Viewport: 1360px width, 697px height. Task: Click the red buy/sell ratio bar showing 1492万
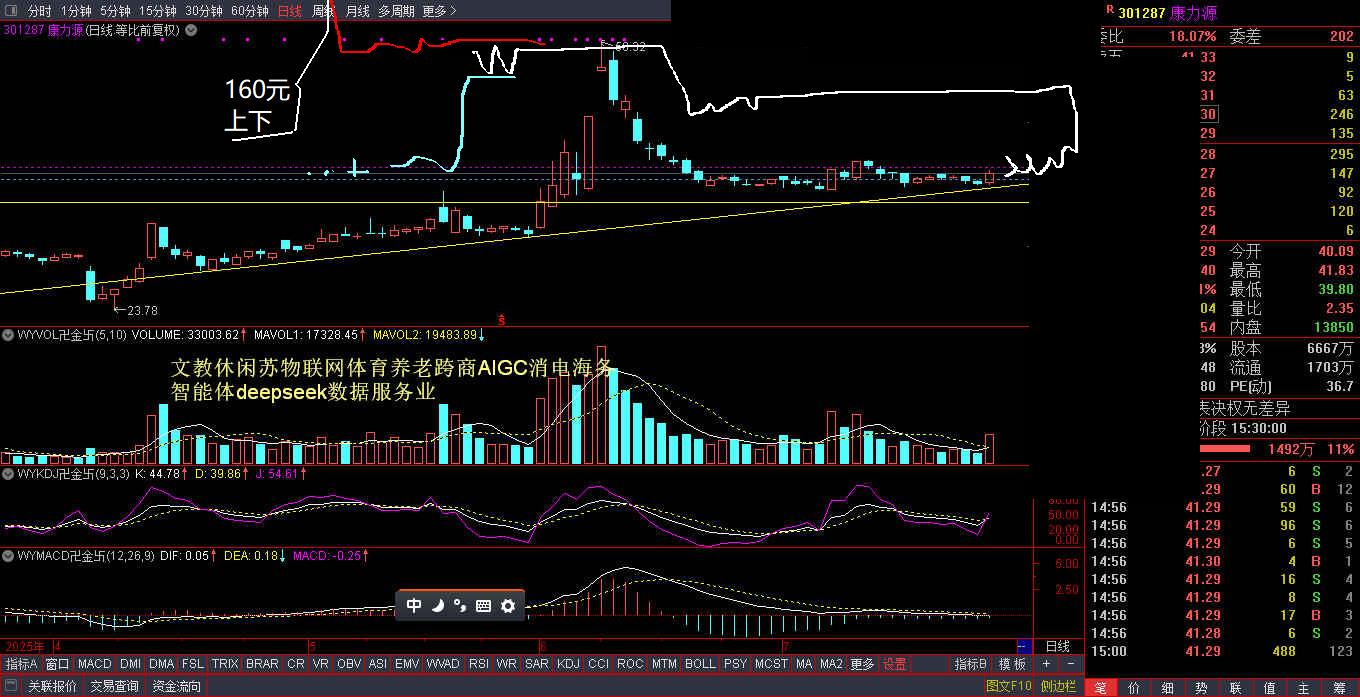click(x=1224, y=449)
